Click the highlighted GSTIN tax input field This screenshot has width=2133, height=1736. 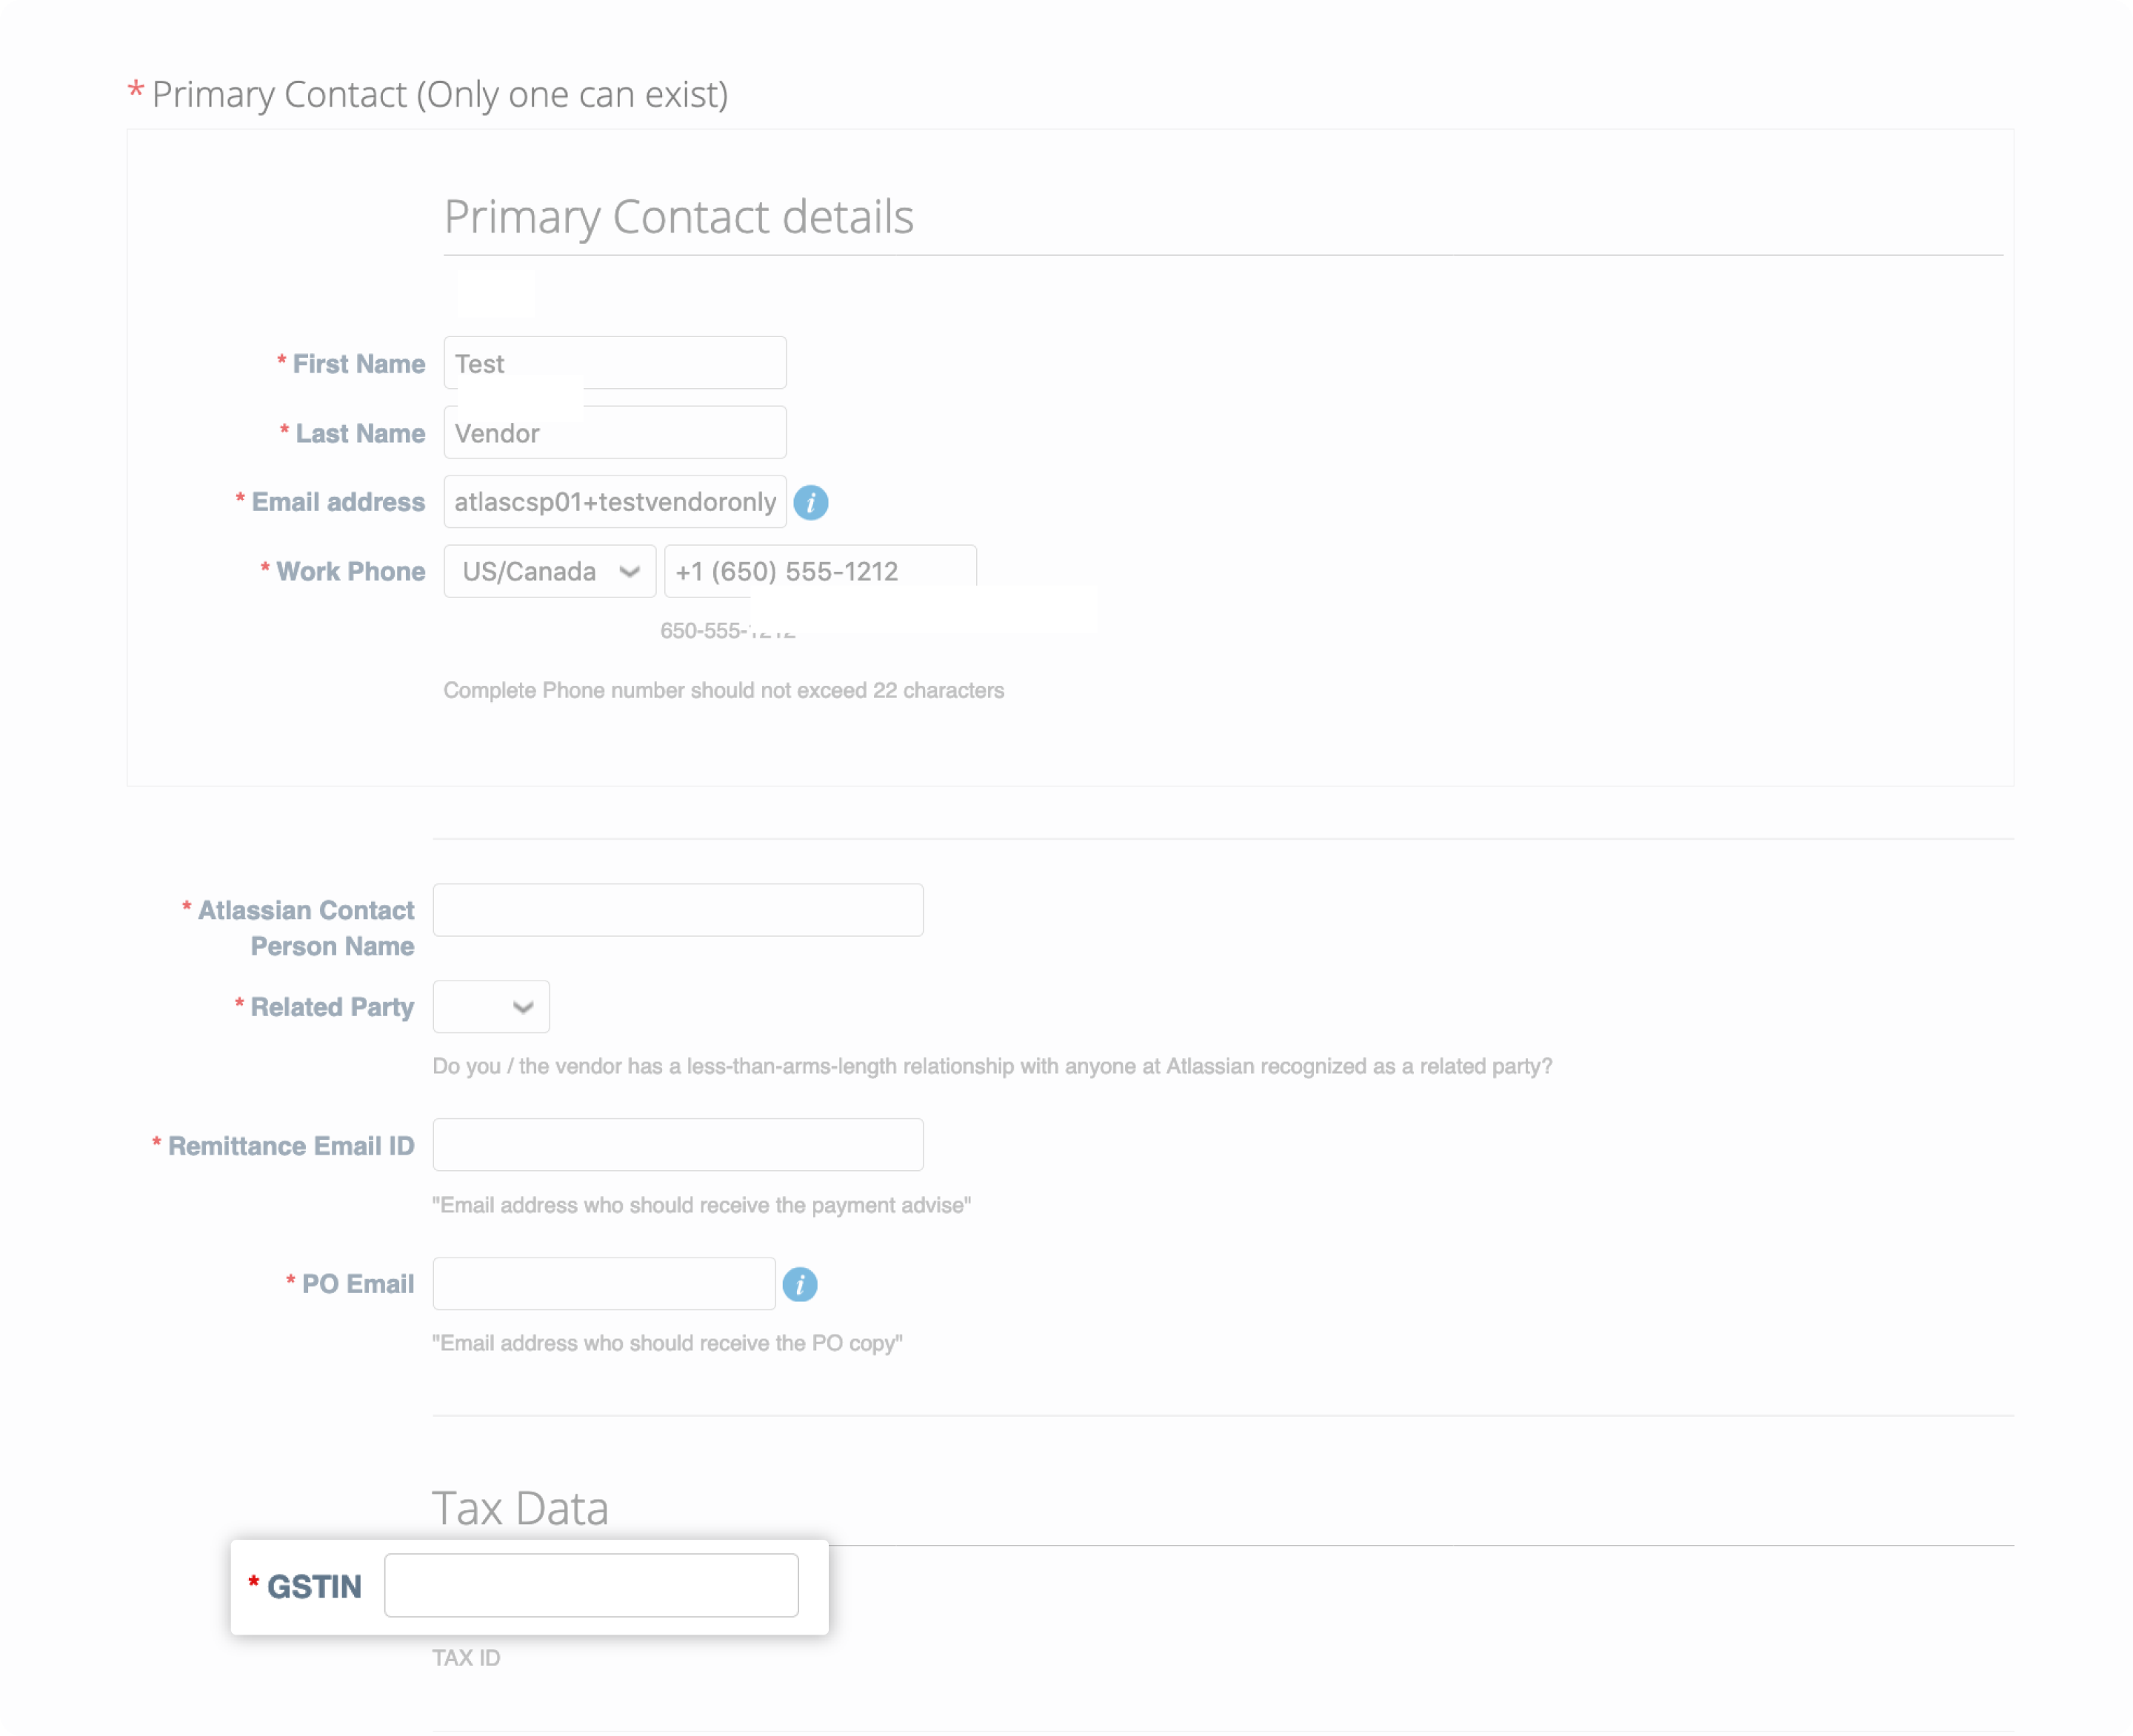[x=591, y=1585]
